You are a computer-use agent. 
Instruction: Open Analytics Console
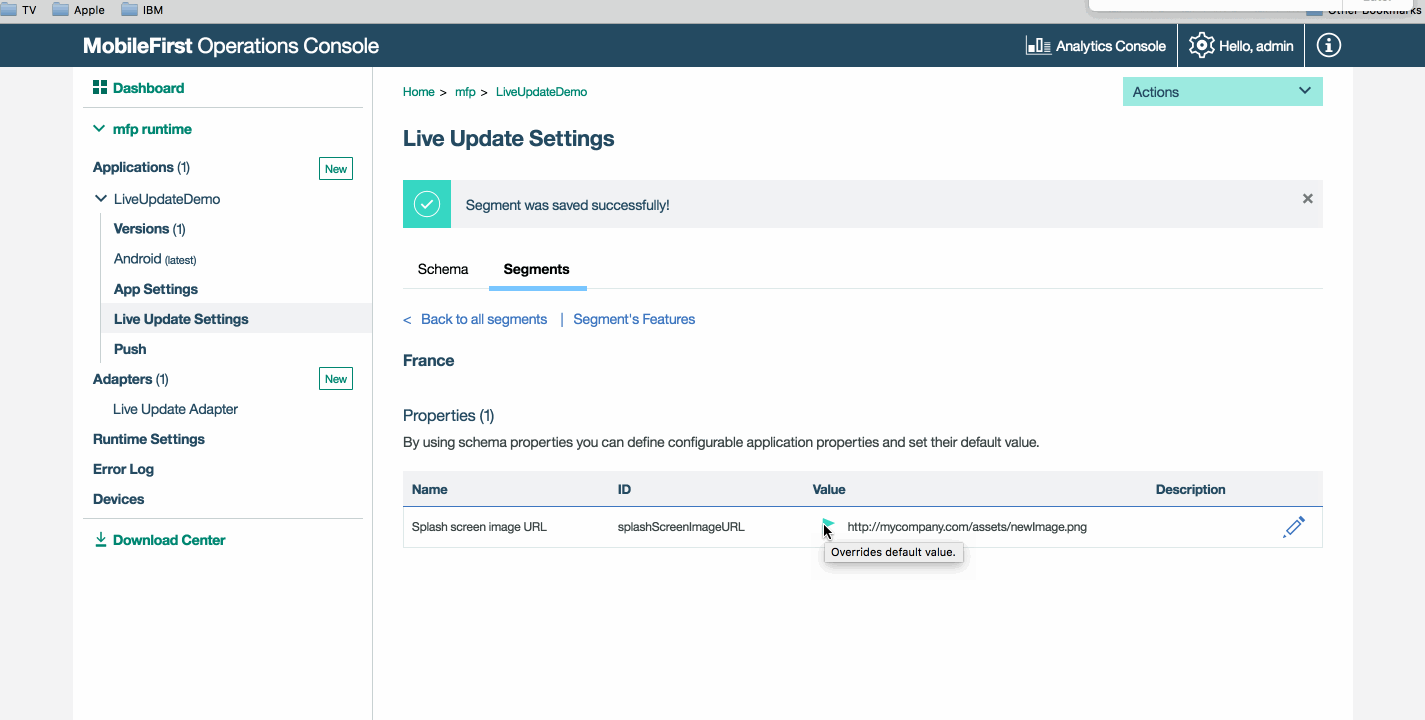tap(1111, 46)
